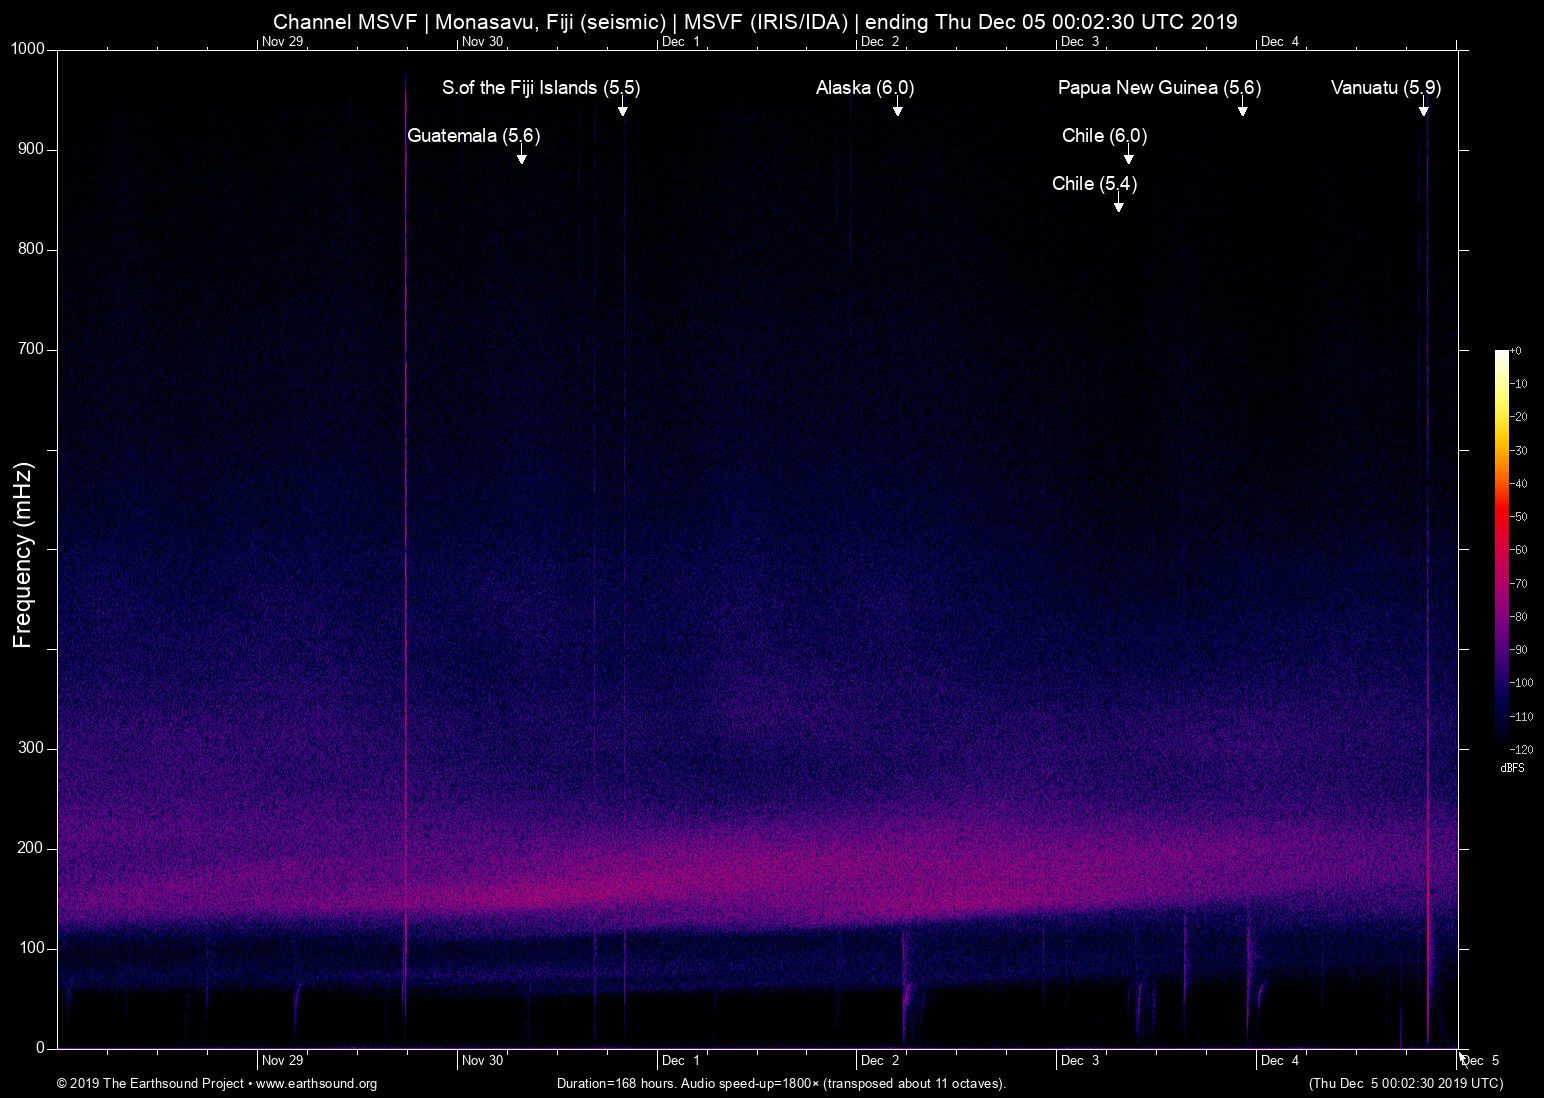
Task: Select the Dec 2 label on the top axis
Action: tap(880, 41)
